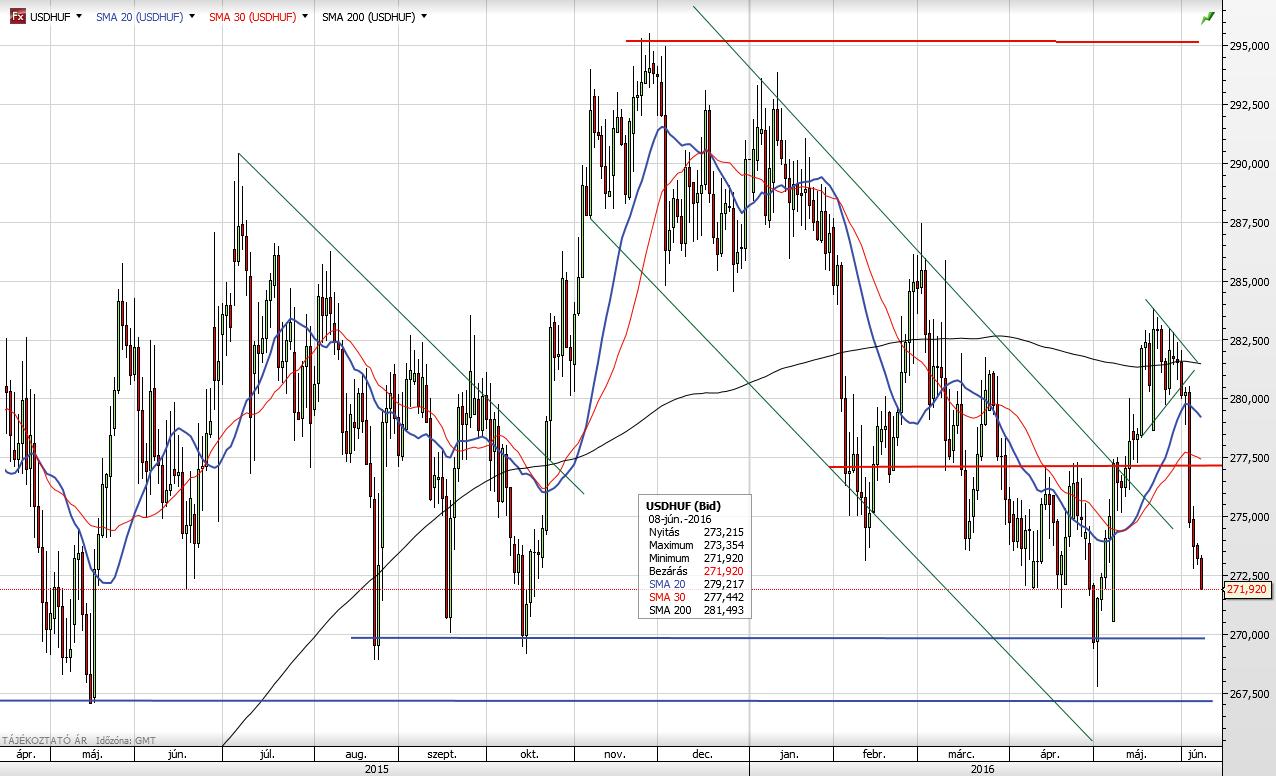Click the Nyitás 273,215 tooltip row
The image size is (1276, 776).
[x=696, y=532]
